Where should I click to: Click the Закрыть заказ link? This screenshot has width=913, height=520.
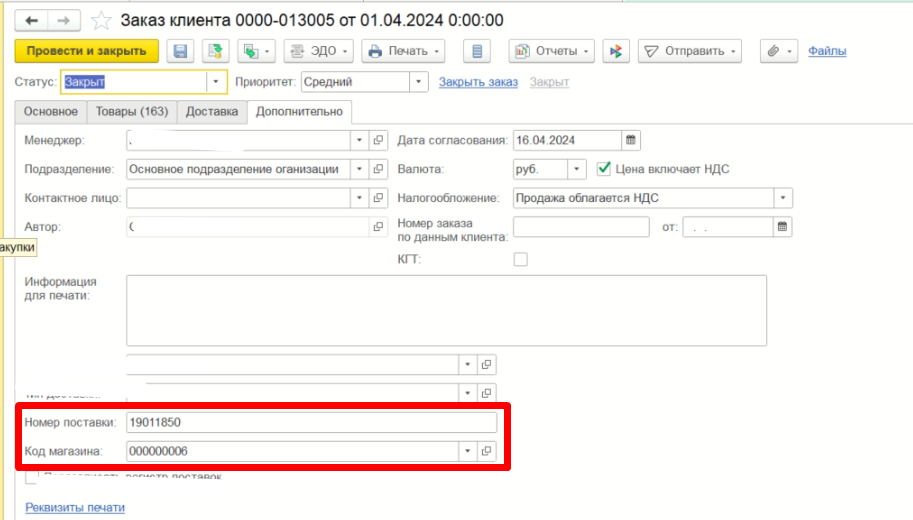[x=478, y=82]
